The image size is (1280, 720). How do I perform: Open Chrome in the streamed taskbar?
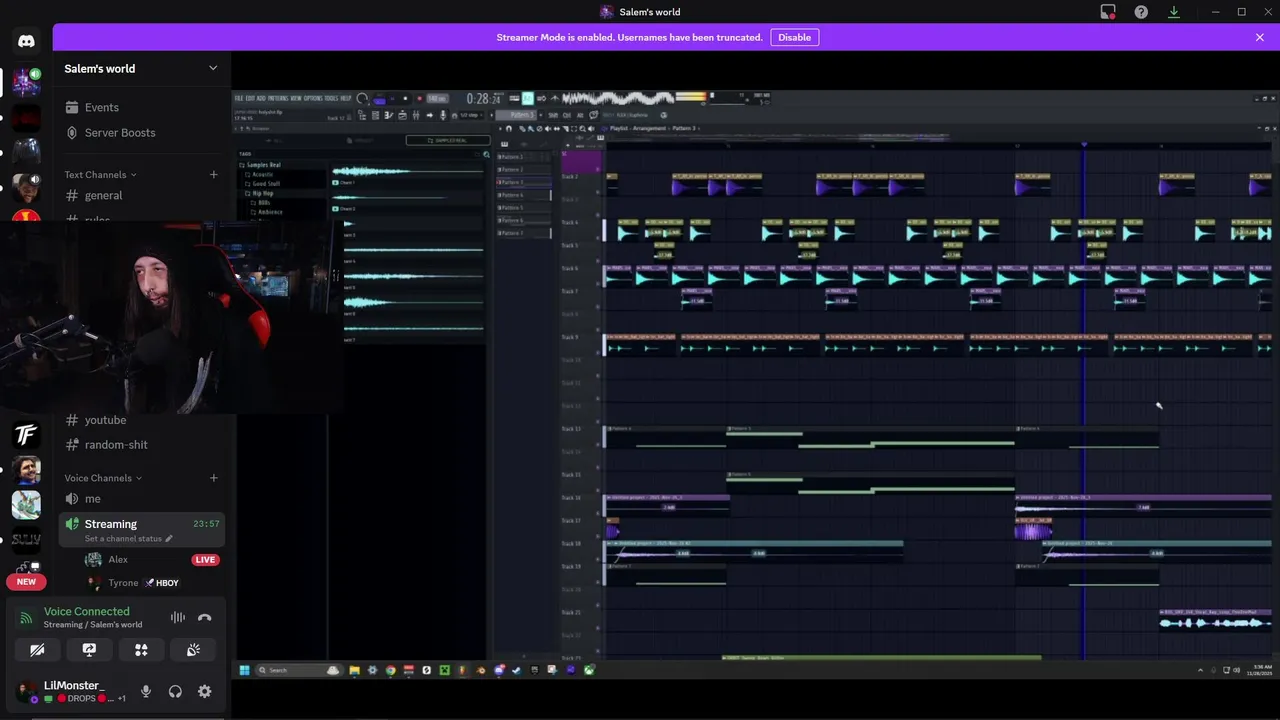(391, 670)
